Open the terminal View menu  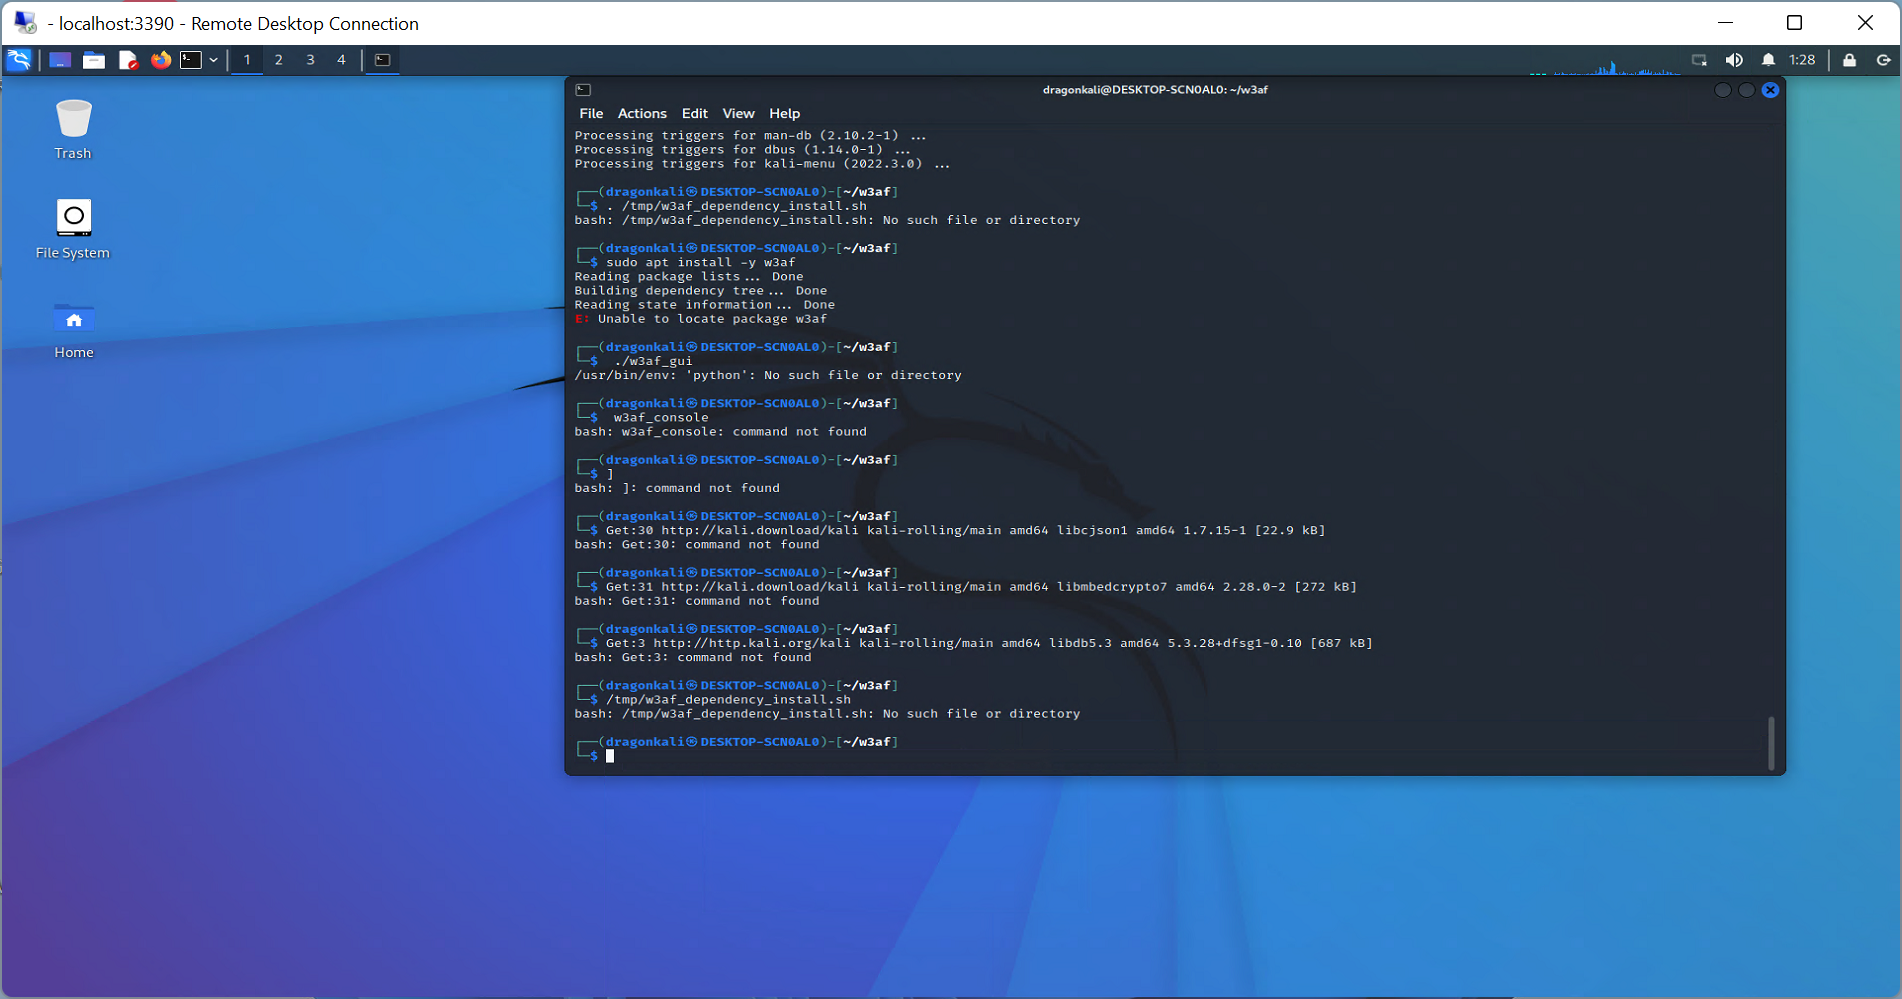point(738,113)
